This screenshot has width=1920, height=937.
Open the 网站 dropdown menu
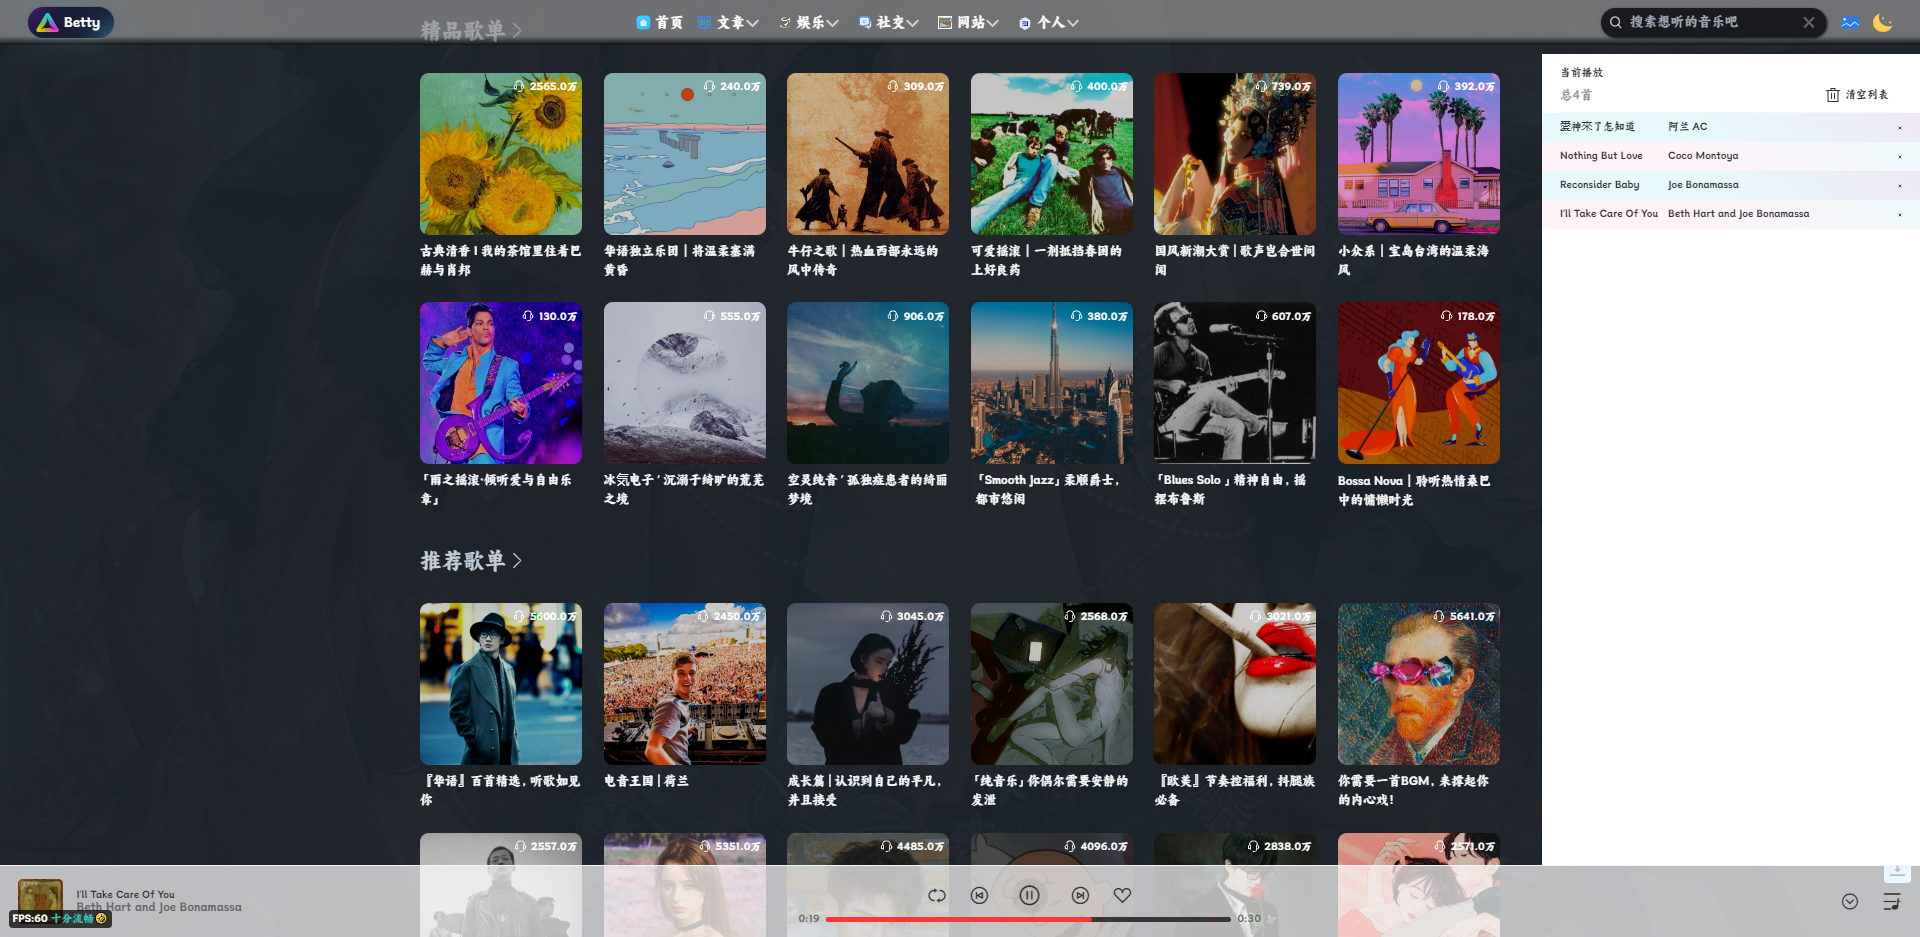click(x=968, y=22)
